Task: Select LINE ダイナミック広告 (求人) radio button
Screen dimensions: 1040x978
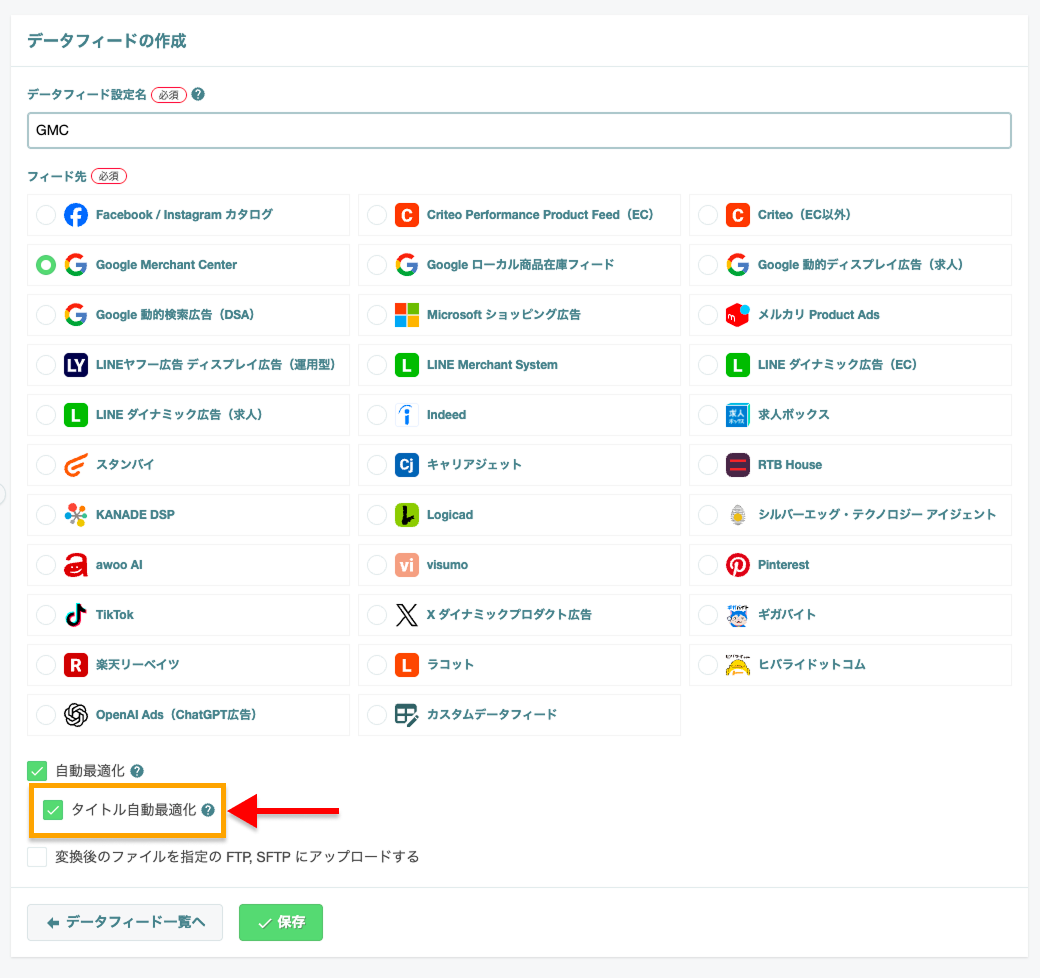Action: 46,415
